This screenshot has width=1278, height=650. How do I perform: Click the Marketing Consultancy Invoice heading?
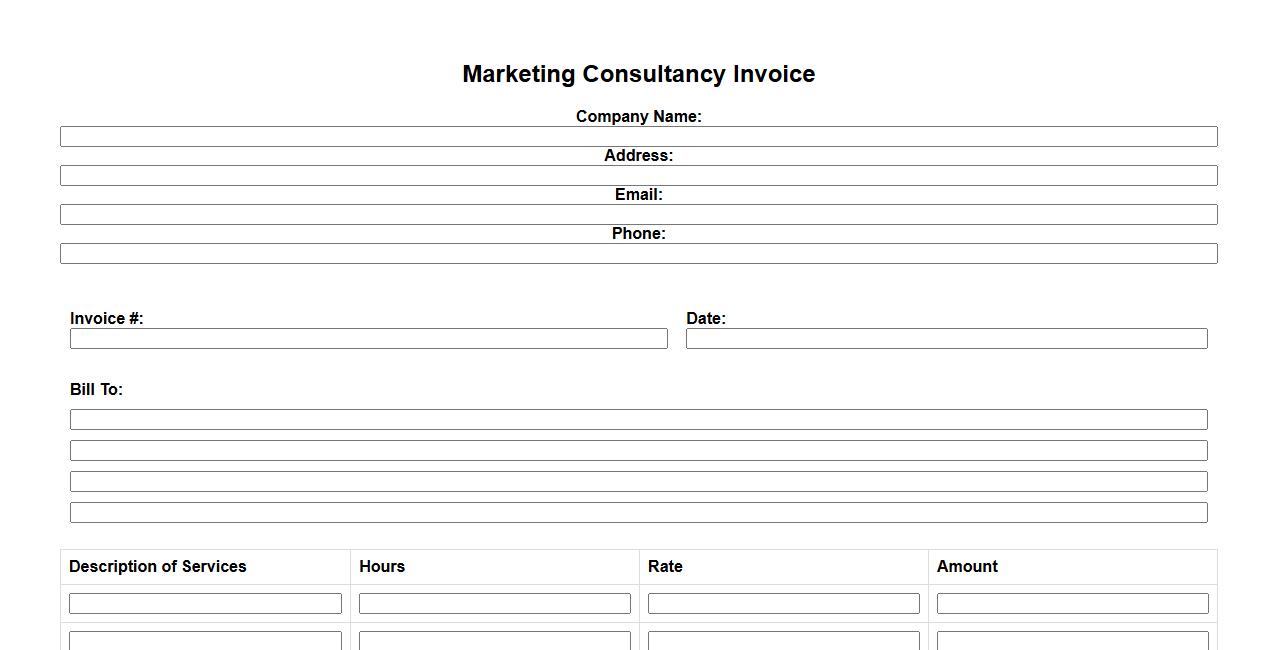click(x=638, y=74)
